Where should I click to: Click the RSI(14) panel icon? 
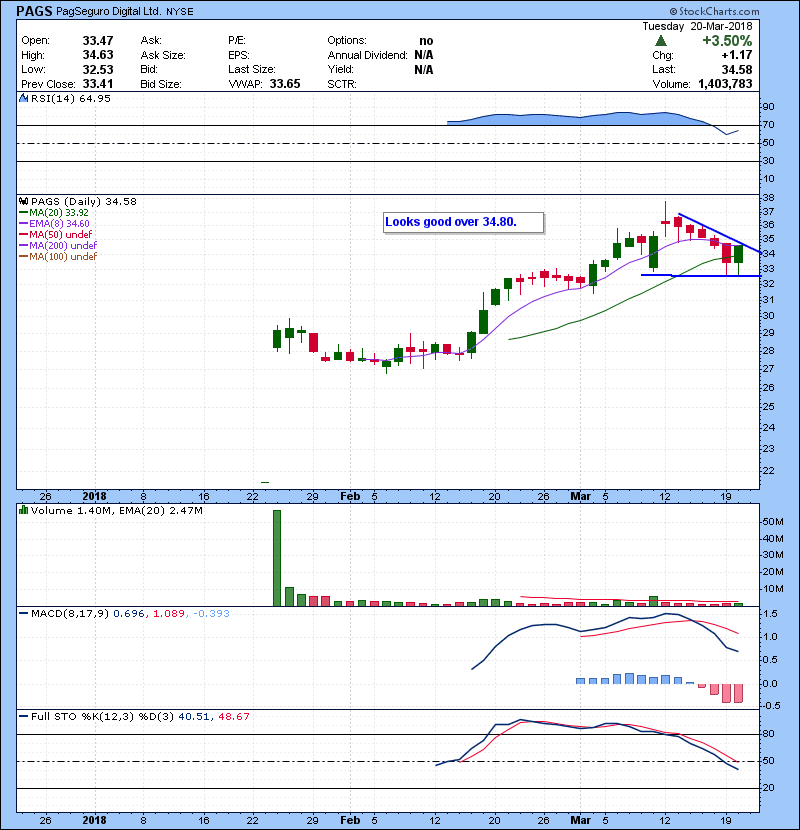(x=23, y=98)
